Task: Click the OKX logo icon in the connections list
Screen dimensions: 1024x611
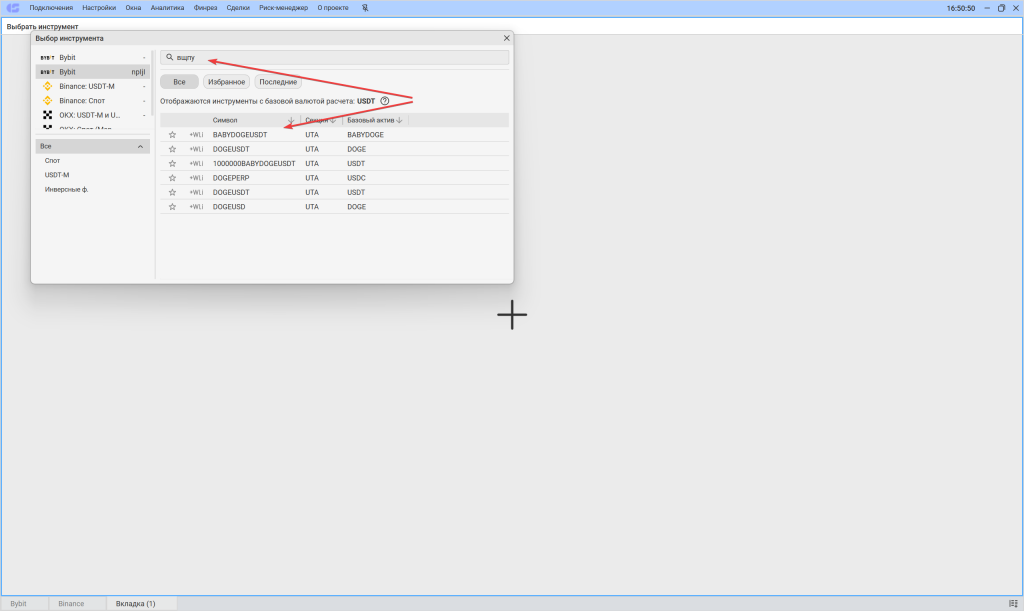Action: (x=47, y=115)
